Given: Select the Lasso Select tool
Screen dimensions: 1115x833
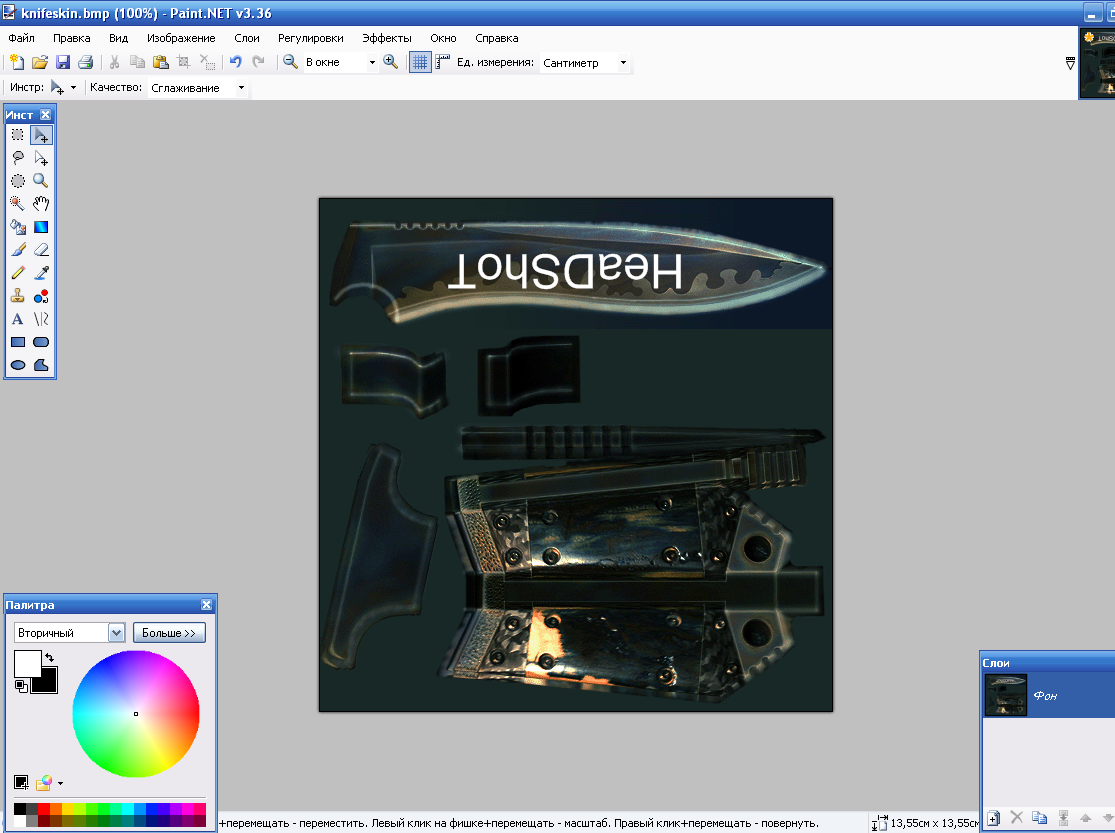Looking at the screenshot, I should coord(18,158).
